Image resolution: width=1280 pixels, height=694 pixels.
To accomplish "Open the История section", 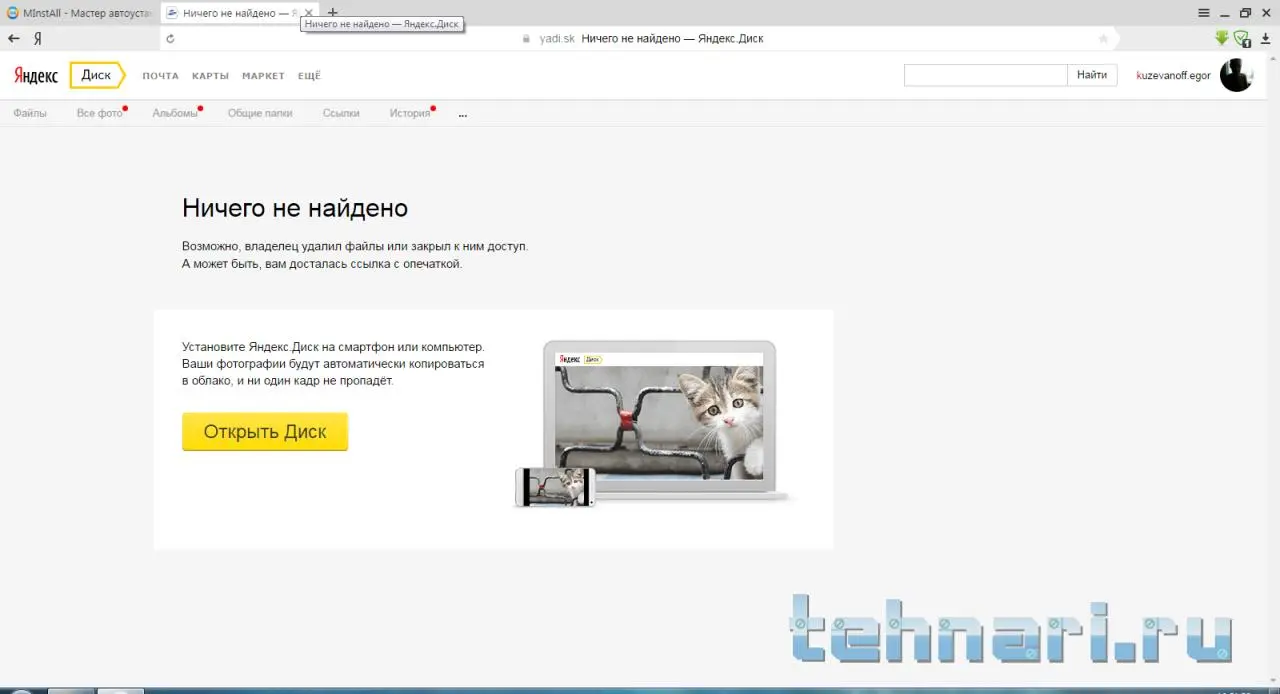I will 410,113.
